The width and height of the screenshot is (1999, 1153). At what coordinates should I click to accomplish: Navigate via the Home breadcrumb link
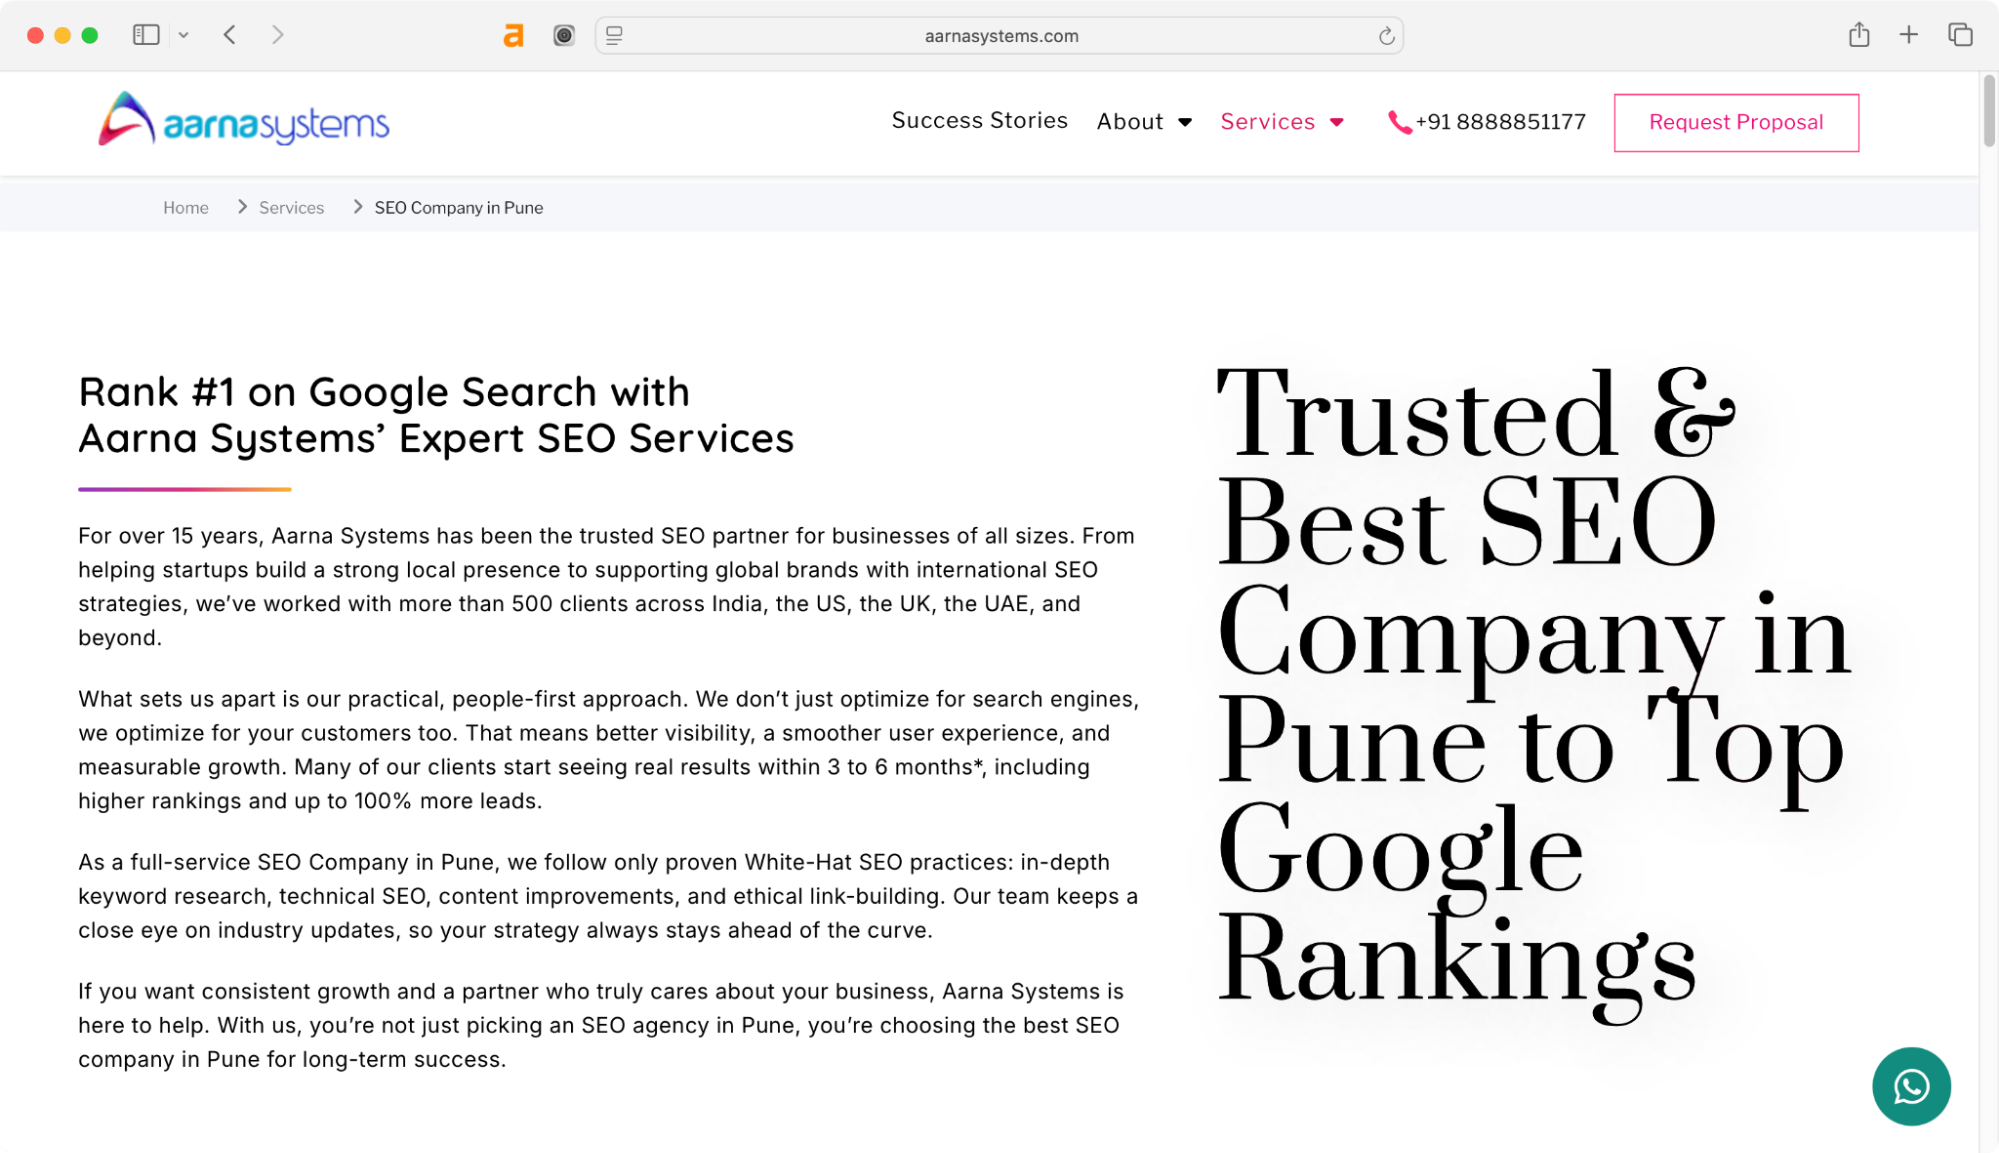coord(186,207)
